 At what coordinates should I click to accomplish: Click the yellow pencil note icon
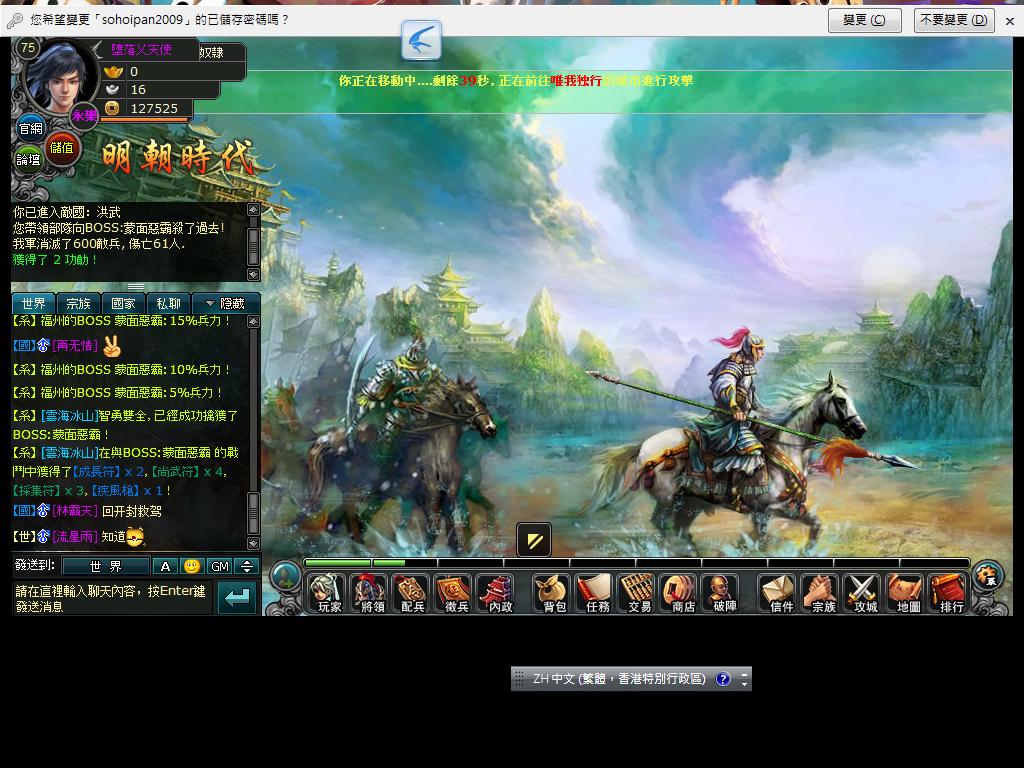pos(534,540)
